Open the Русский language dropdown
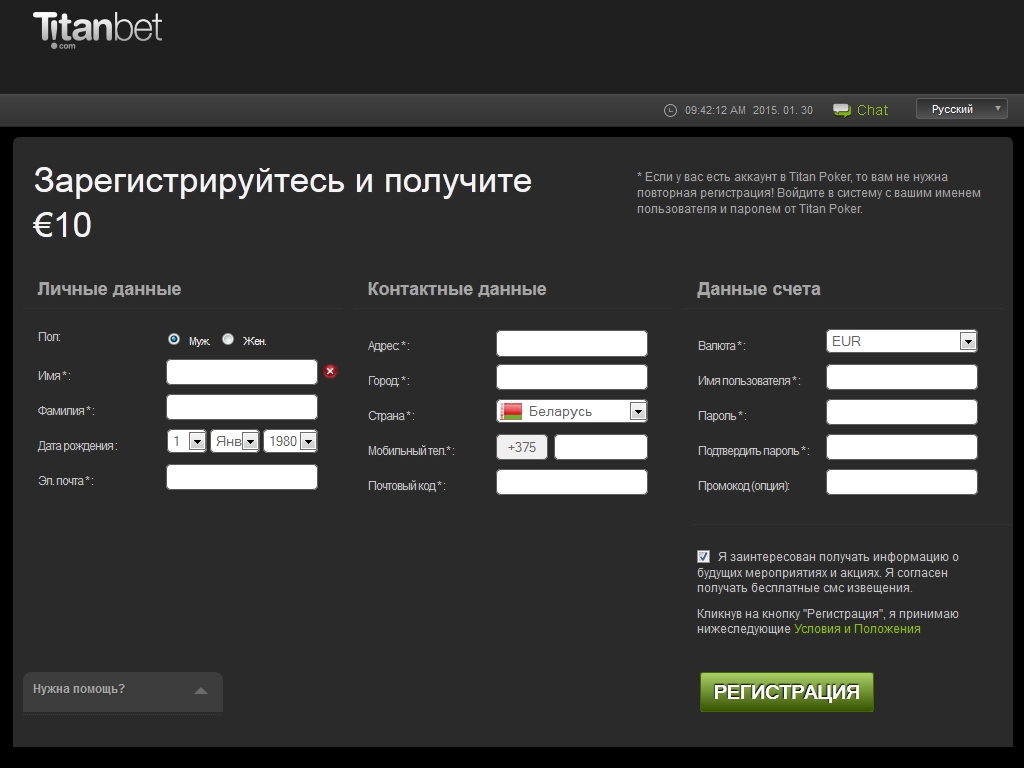1024x768 pixels. pyautogui.click(x=961, y=109)
